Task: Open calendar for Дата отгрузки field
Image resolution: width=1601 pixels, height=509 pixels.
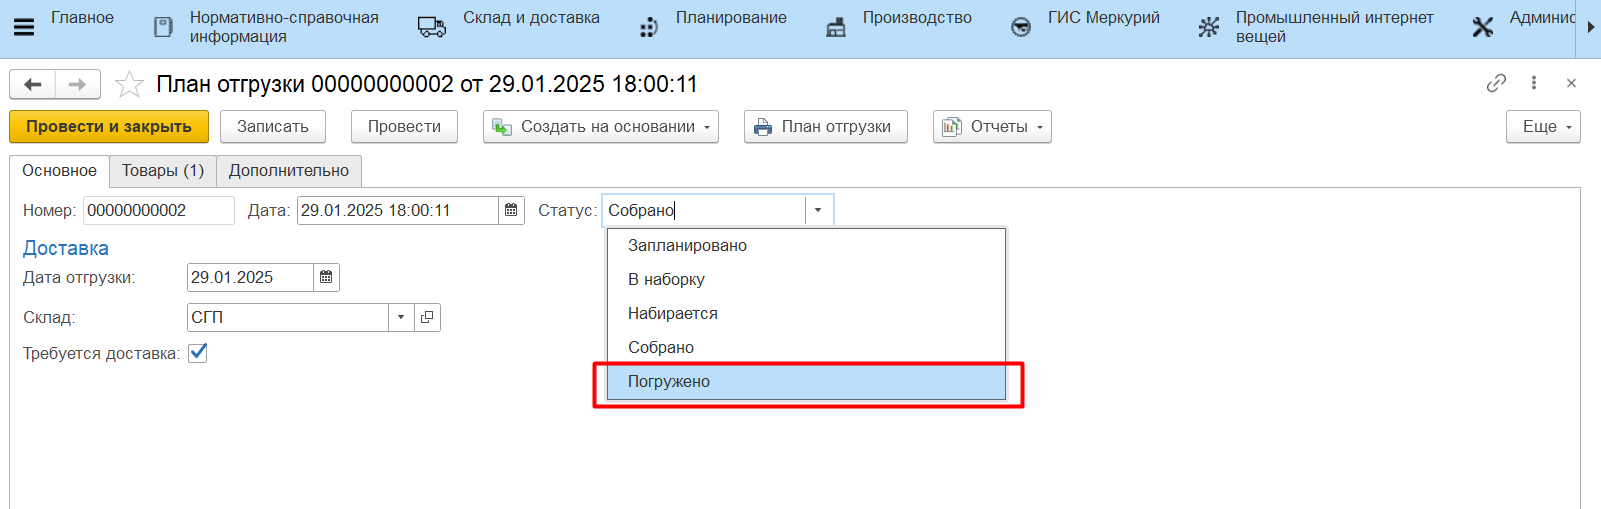Action: (x=326, y=278)
